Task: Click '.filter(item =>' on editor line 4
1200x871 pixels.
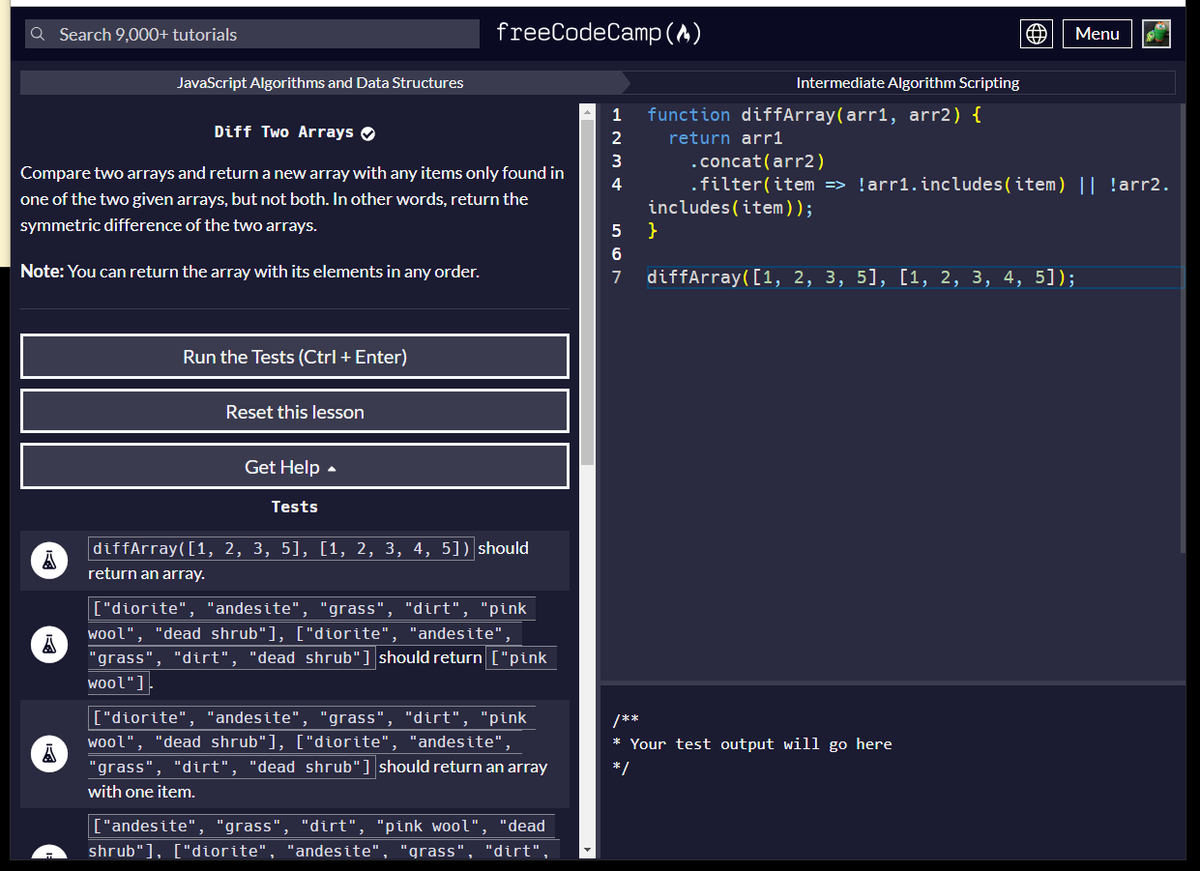Action: (x=768, y=184)
